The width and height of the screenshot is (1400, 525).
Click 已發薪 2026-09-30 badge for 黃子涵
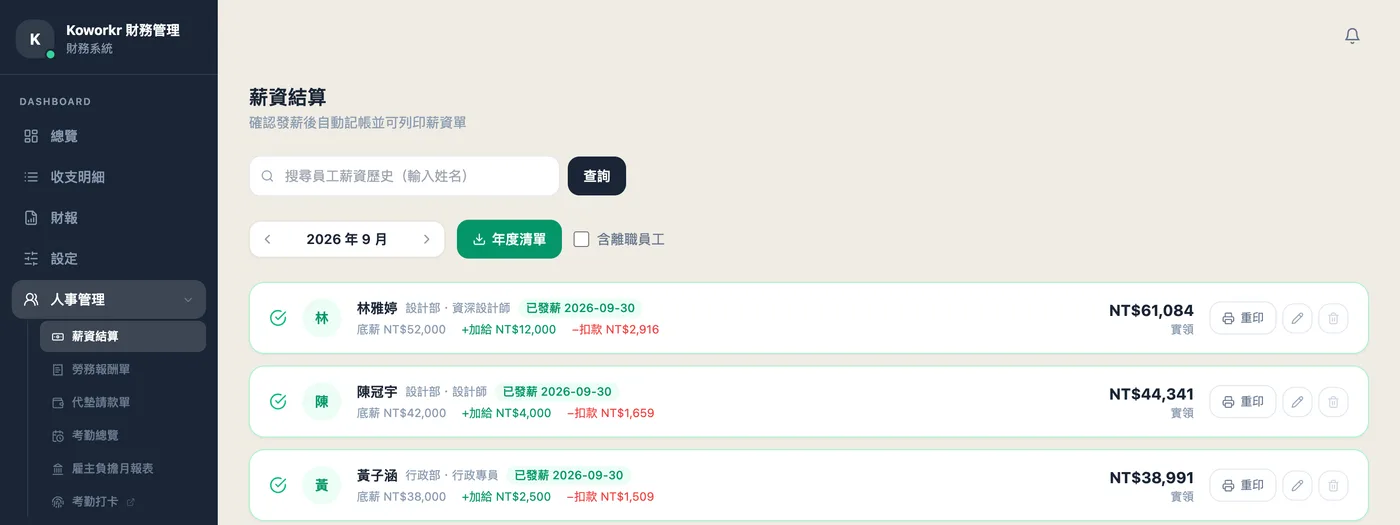pyautogui.click(x=568, y=475)
